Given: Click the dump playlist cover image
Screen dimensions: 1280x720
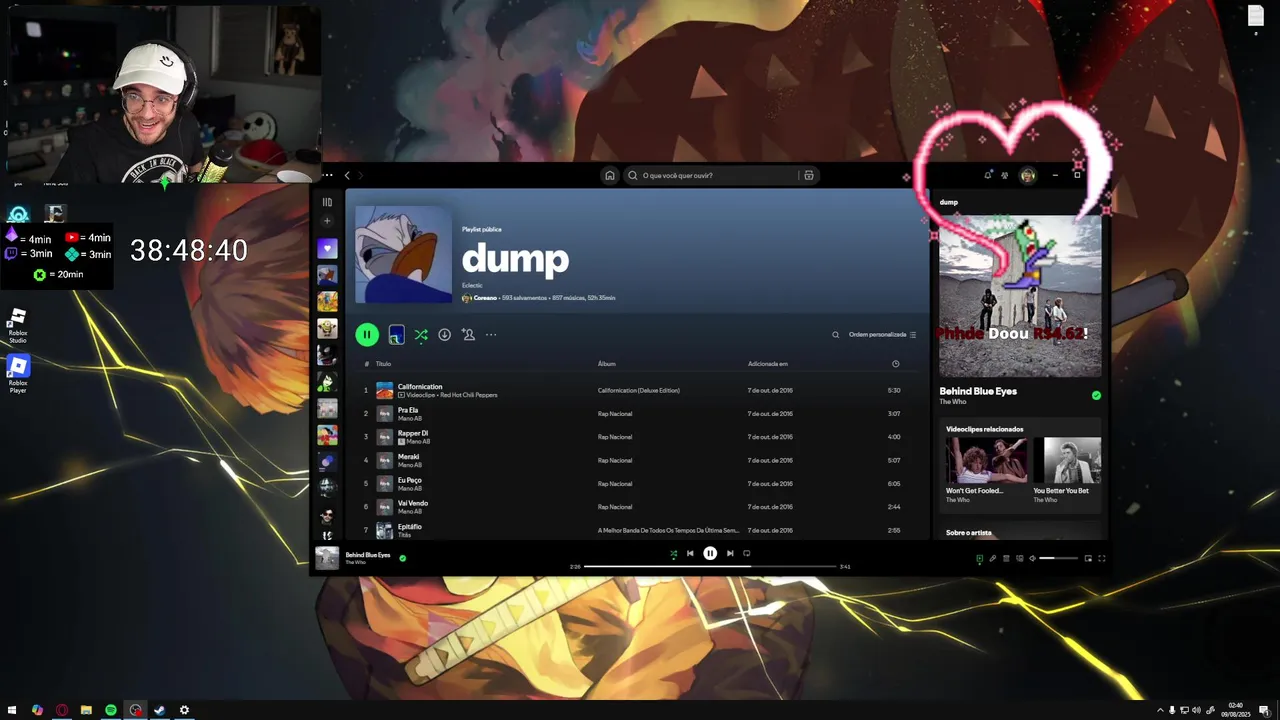Looking at the screenshot, I should (403, 254).
